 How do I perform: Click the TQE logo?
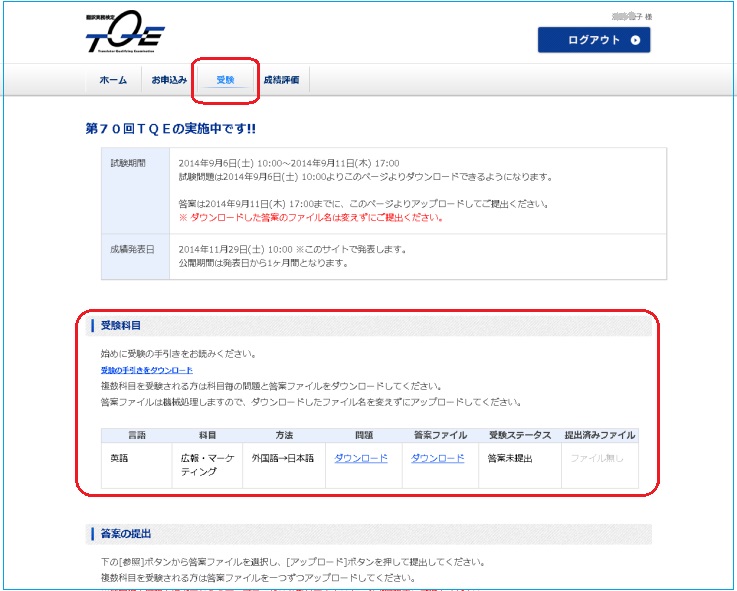click(125, 32)
